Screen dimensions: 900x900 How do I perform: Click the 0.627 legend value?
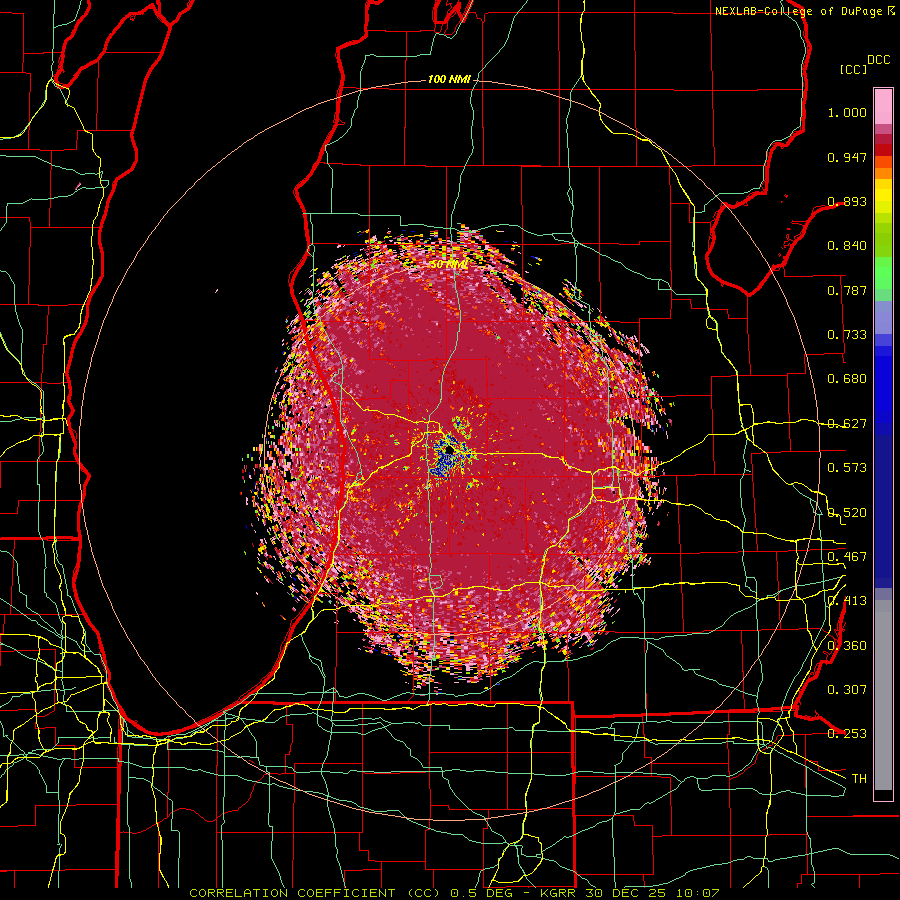pyautogui.click(x=847, y=424)
